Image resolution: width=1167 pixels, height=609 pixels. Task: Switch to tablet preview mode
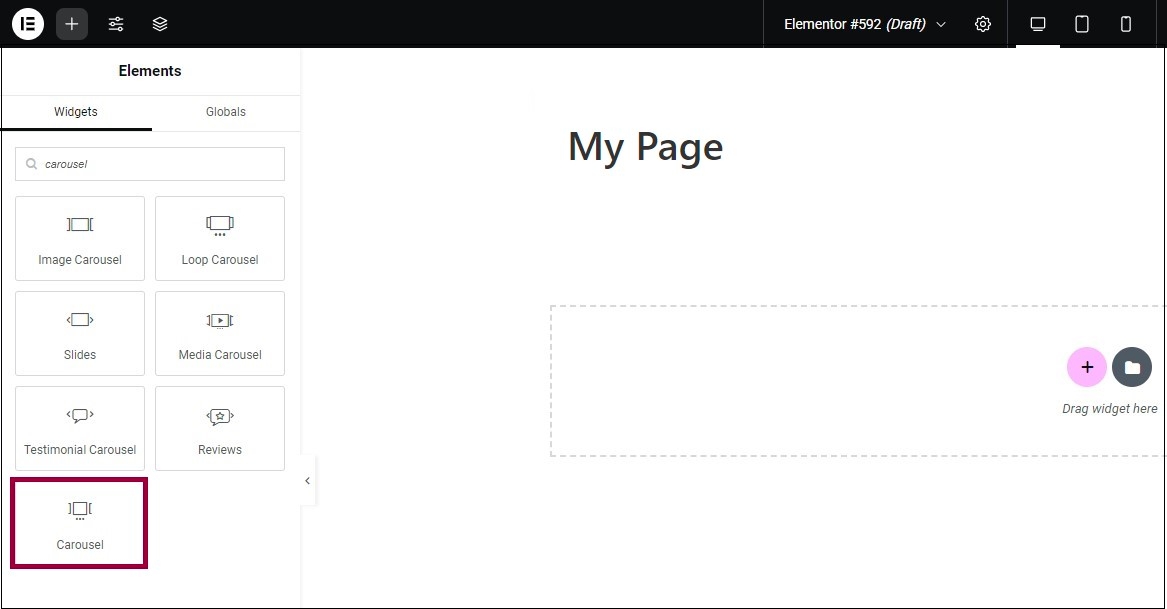(1082, 24)
